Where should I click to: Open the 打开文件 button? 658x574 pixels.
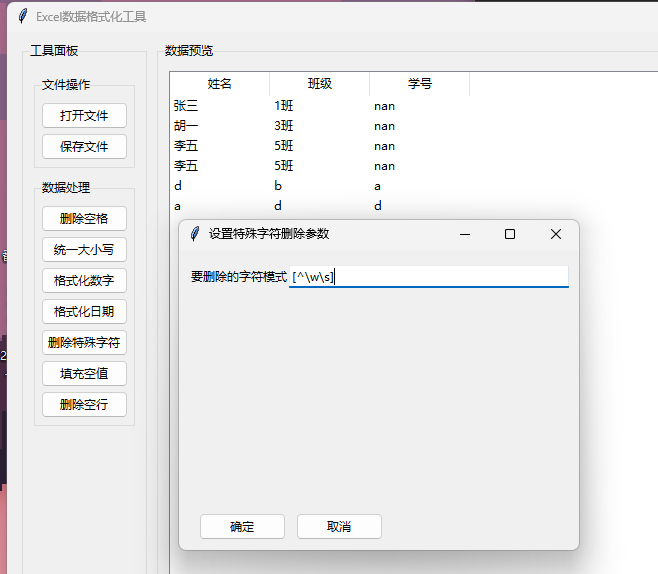(84, 115)
